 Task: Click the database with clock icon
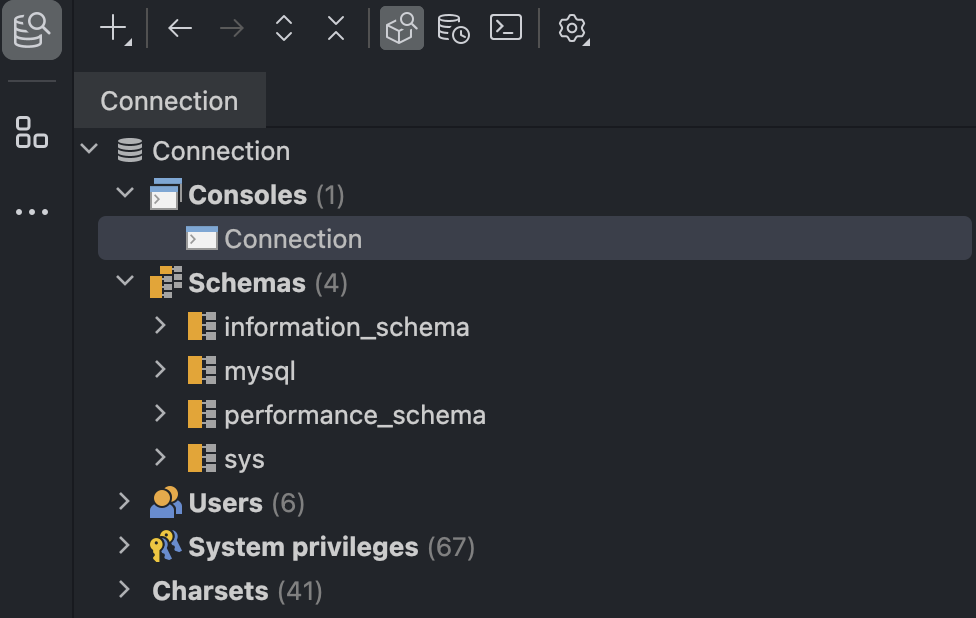[x=453, y=28]
